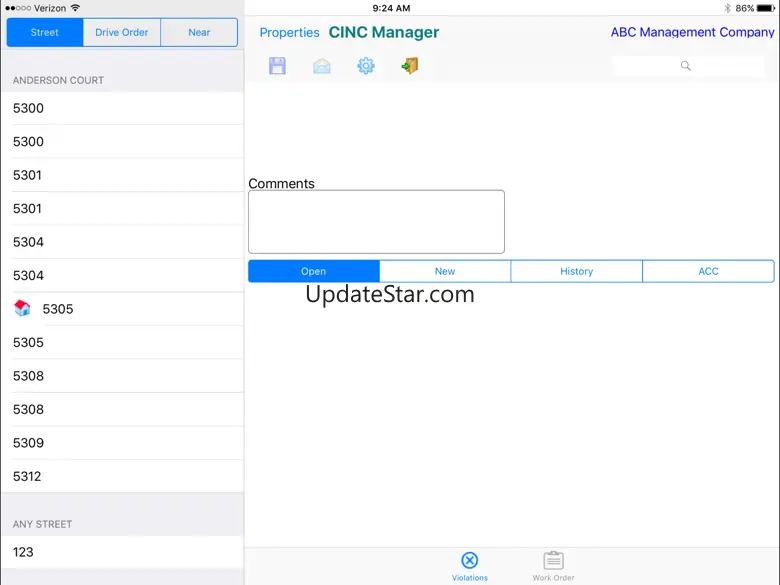Select address 5312 on Anderson Court
Screen dimensions: 780x585
pyautogui.click(x=122, y=476)
